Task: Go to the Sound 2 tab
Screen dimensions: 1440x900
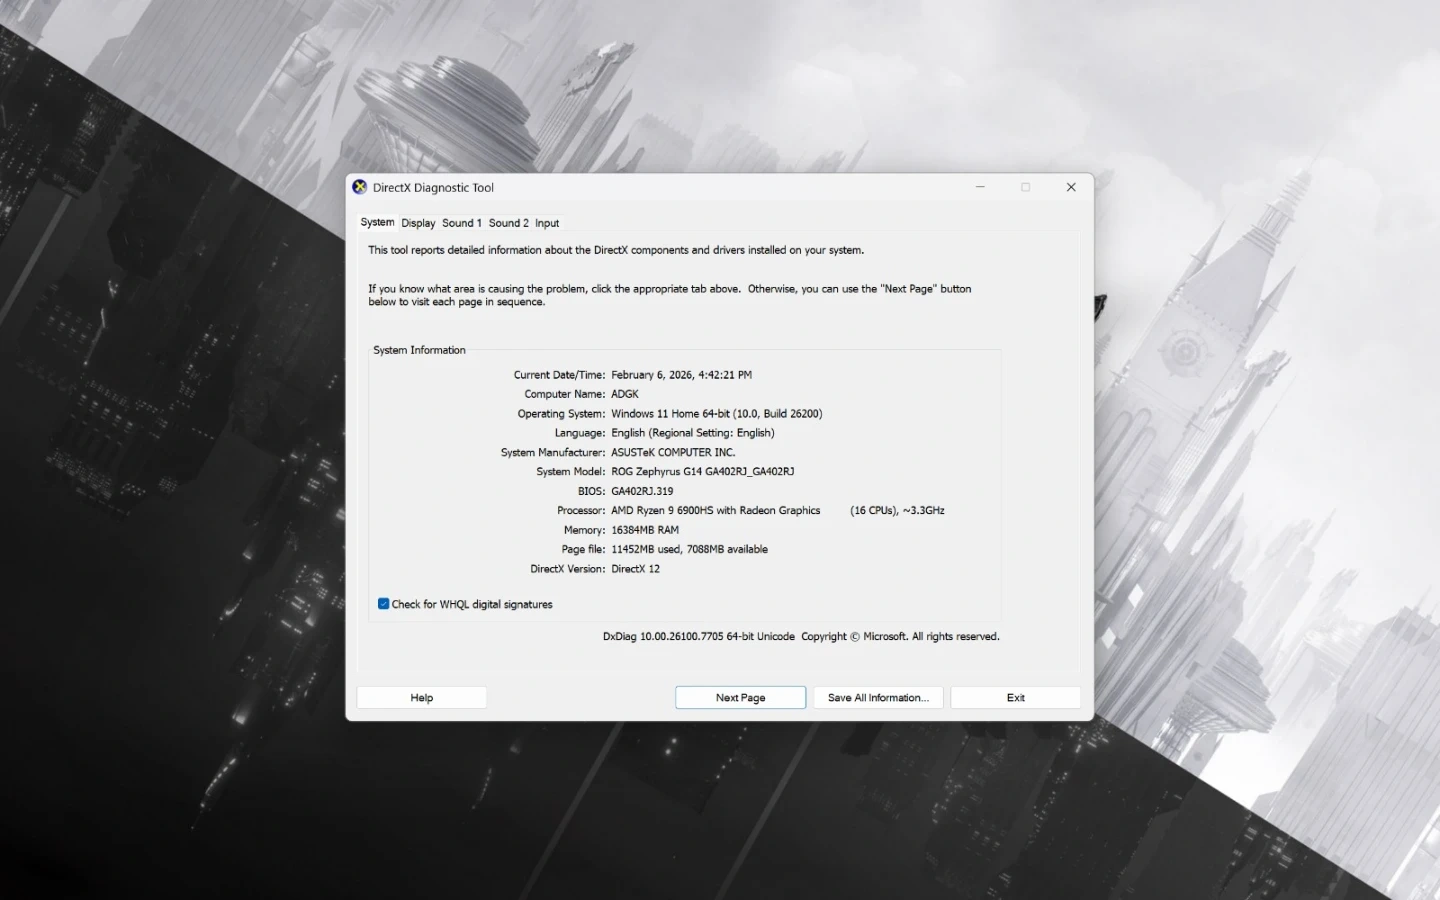Action: (x=508, y=223)
